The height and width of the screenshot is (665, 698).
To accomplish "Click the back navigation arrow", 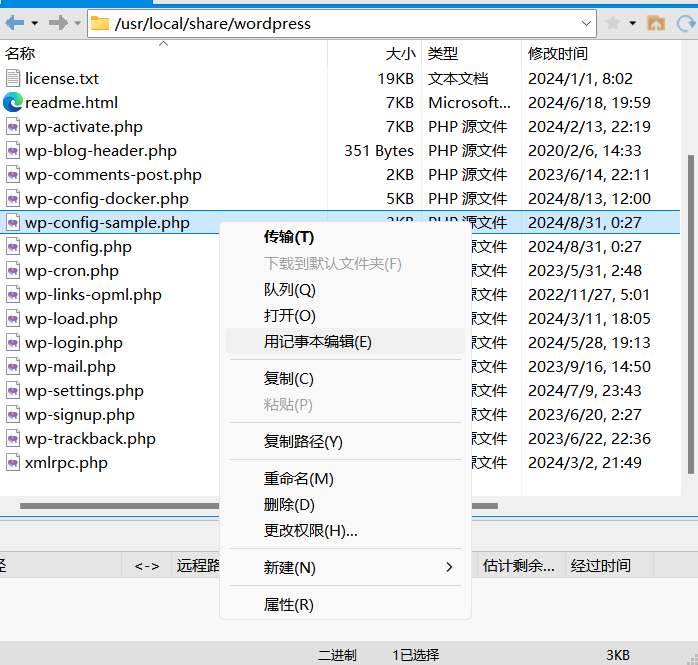I will 14,22.
